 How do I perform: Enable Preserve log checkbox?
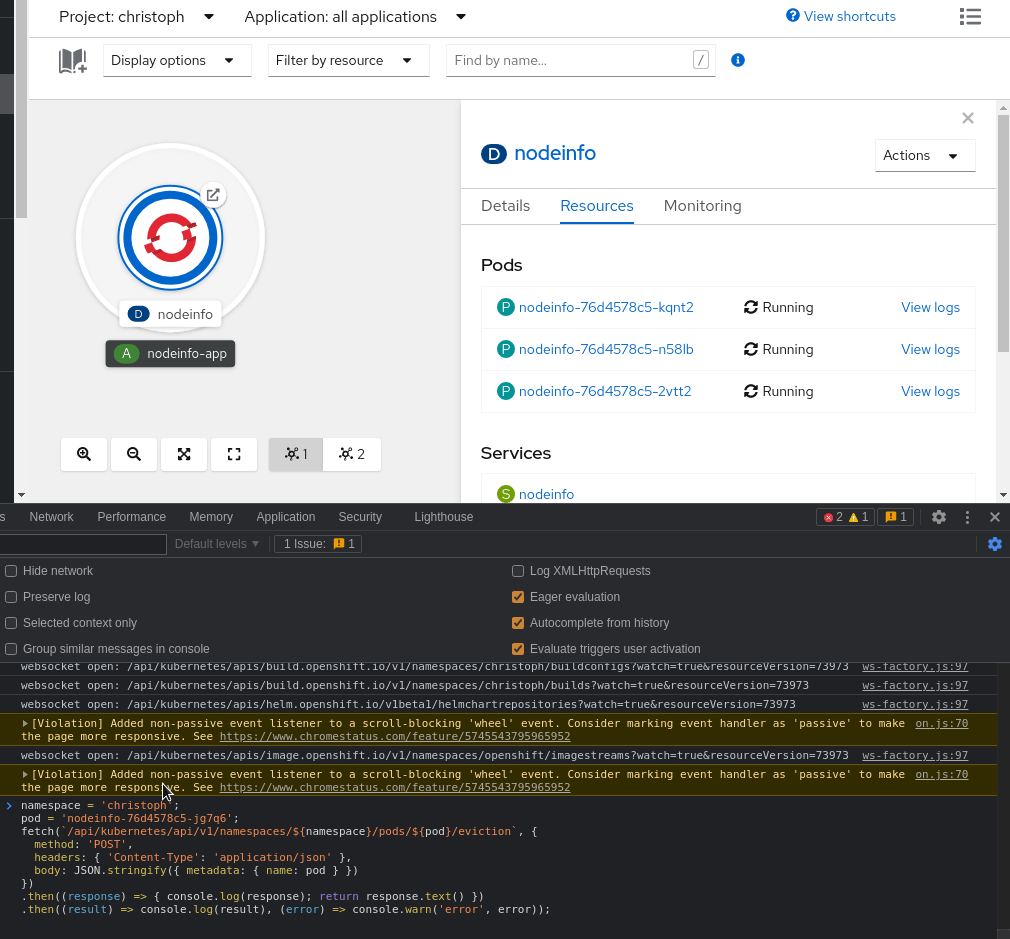pos(12,597)
